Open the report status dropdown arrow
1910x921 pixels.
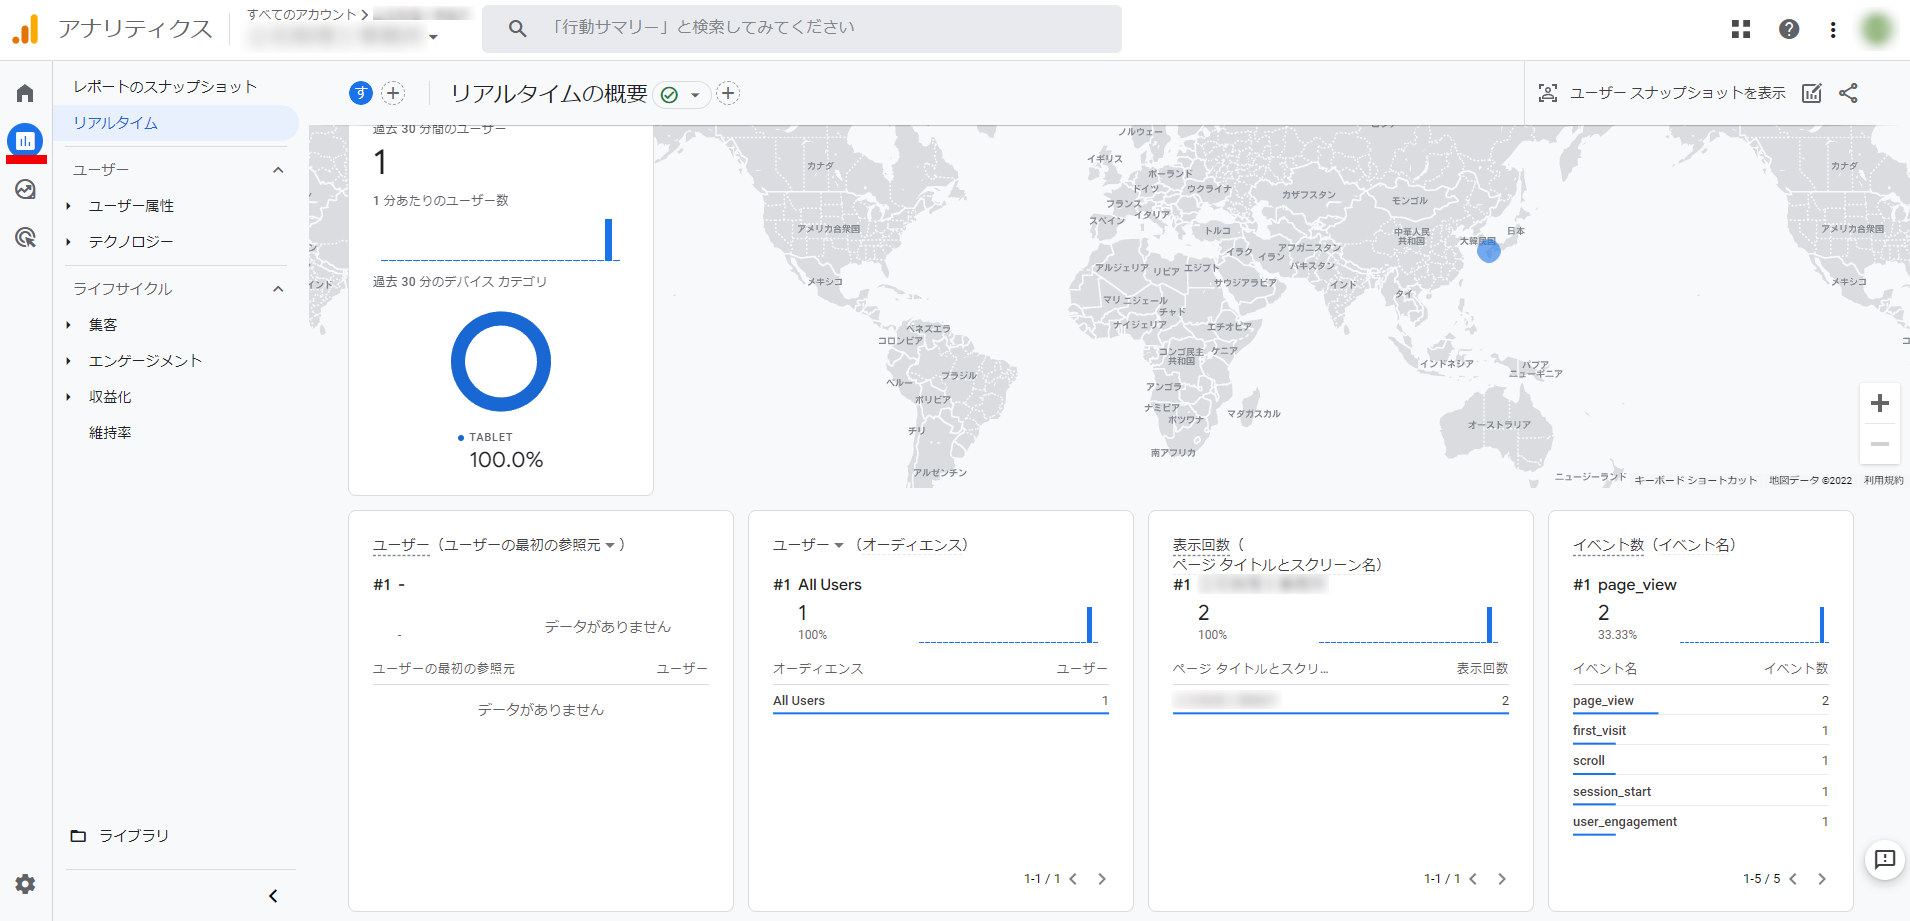(x=695, y=95)
